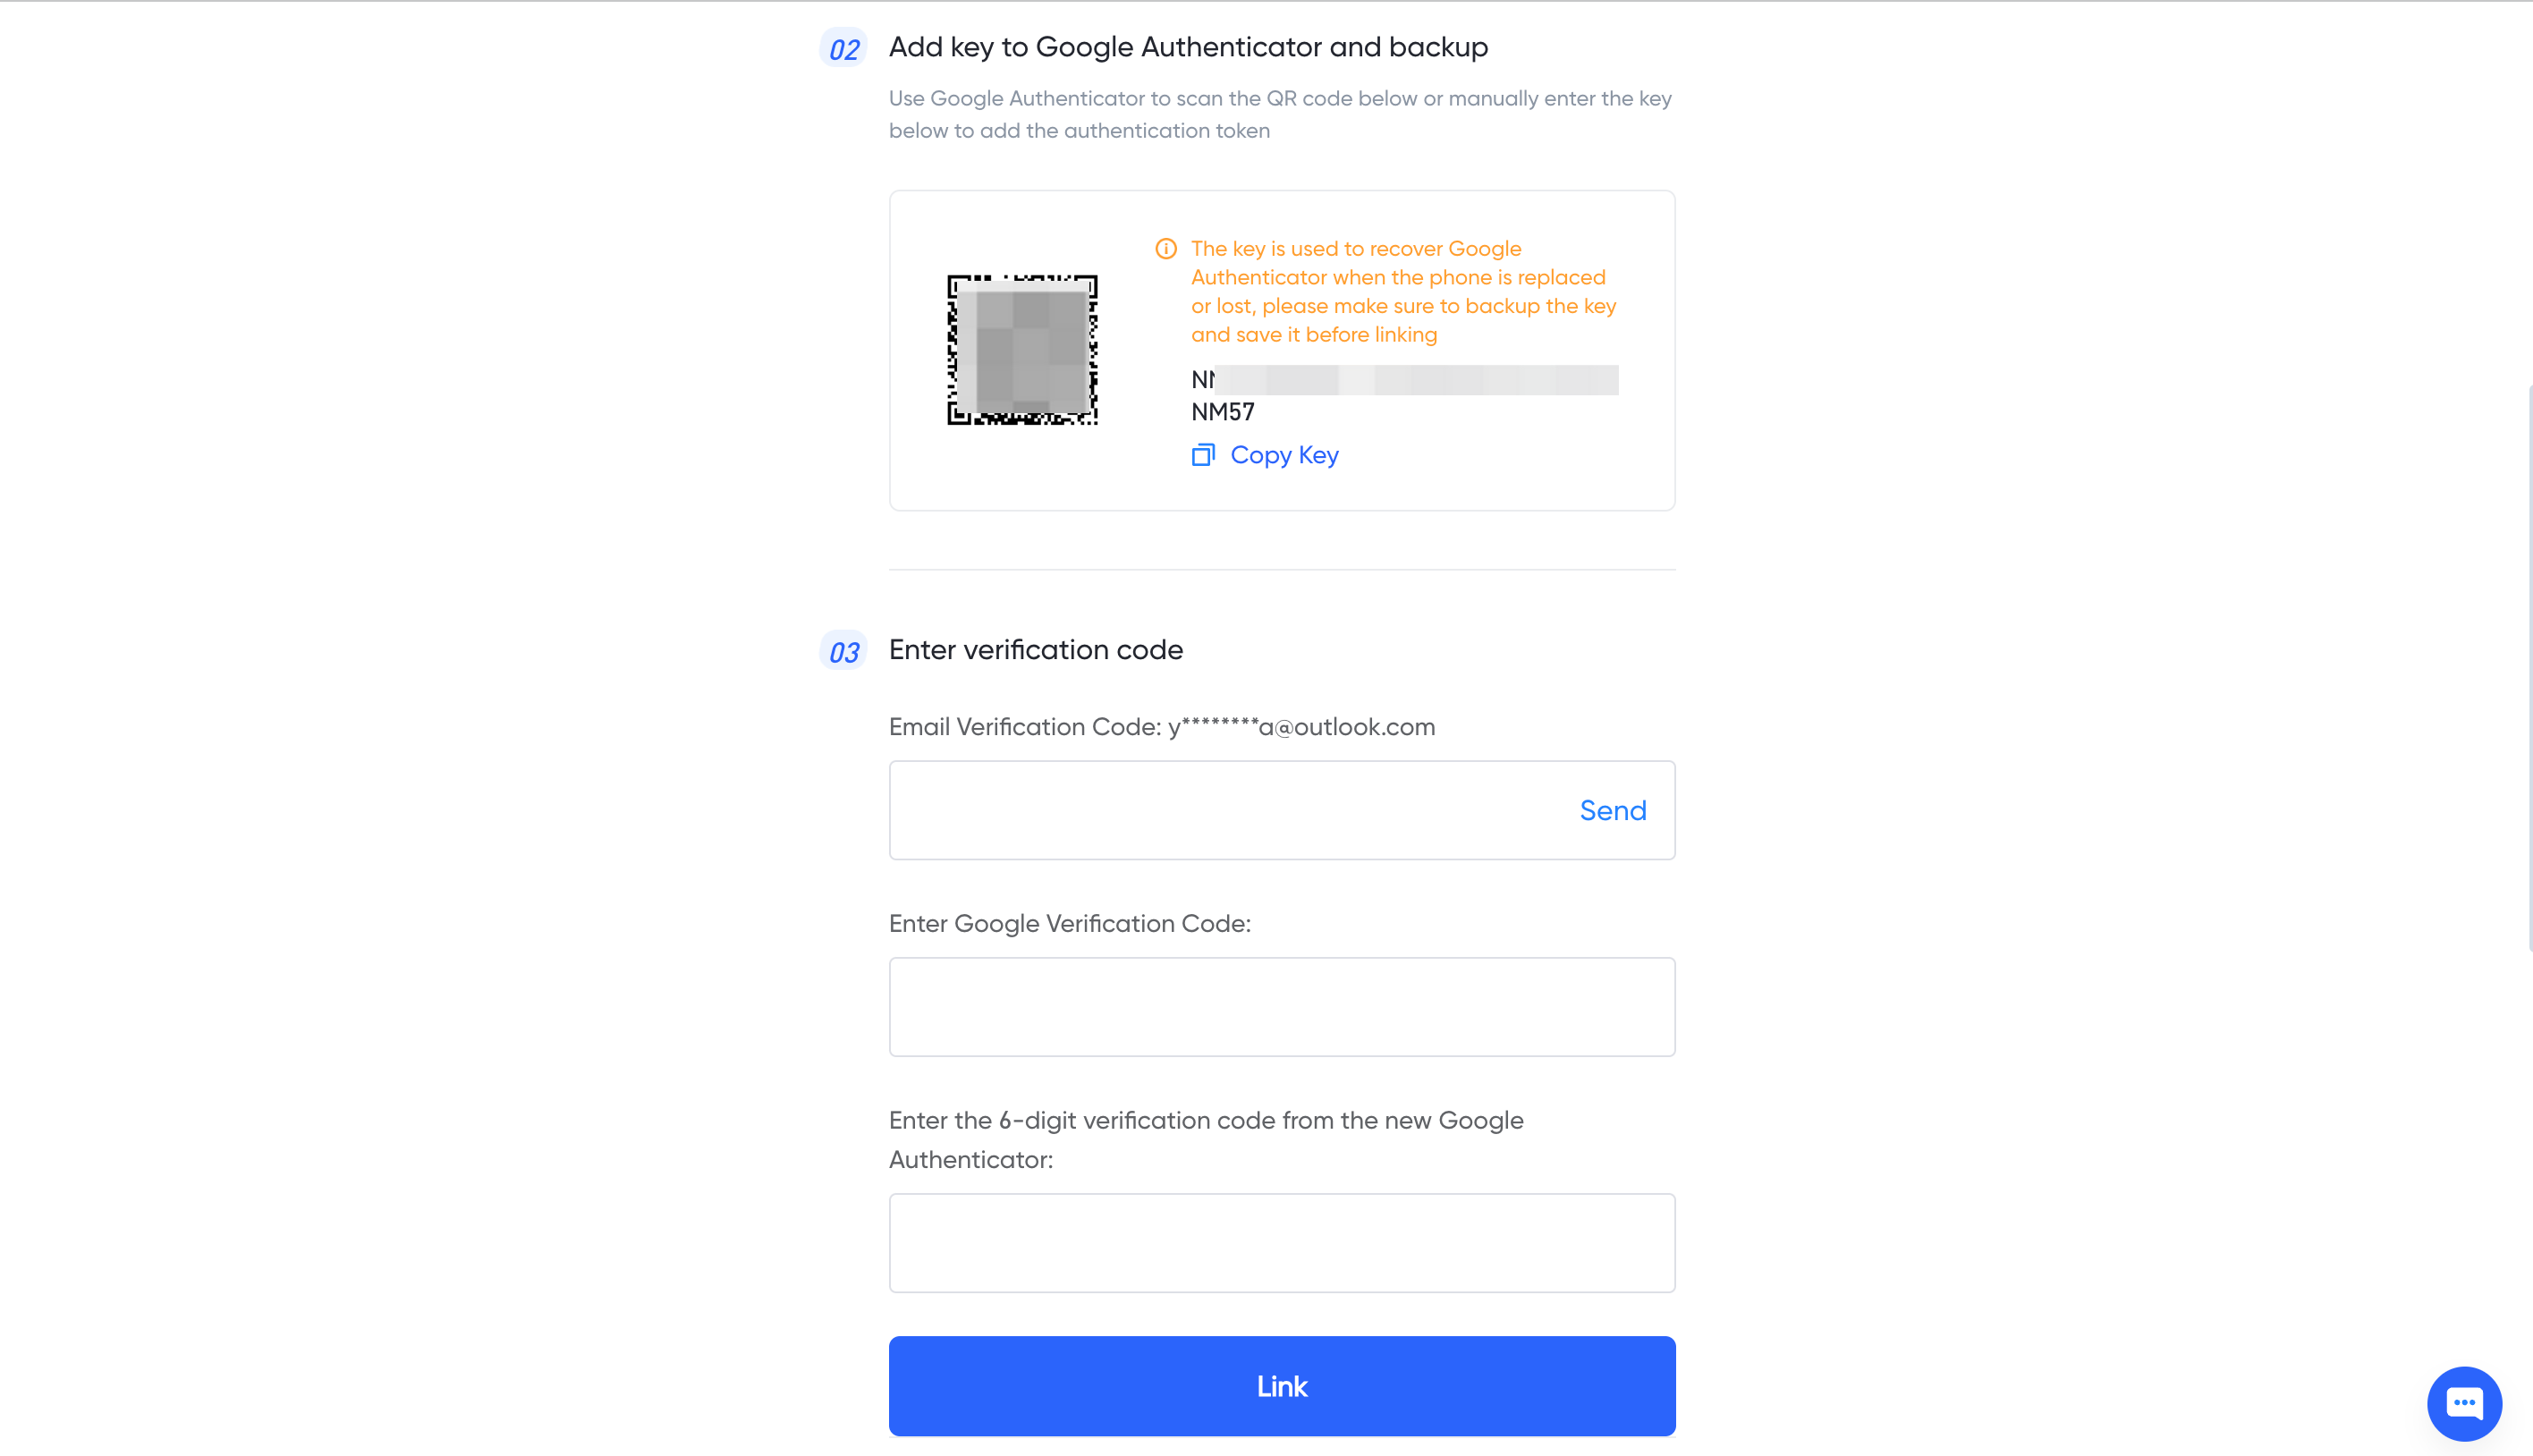Open the live chat support bubble
Image resolution: width=2533 pixels, height=1456 pixels.
2464,1404
